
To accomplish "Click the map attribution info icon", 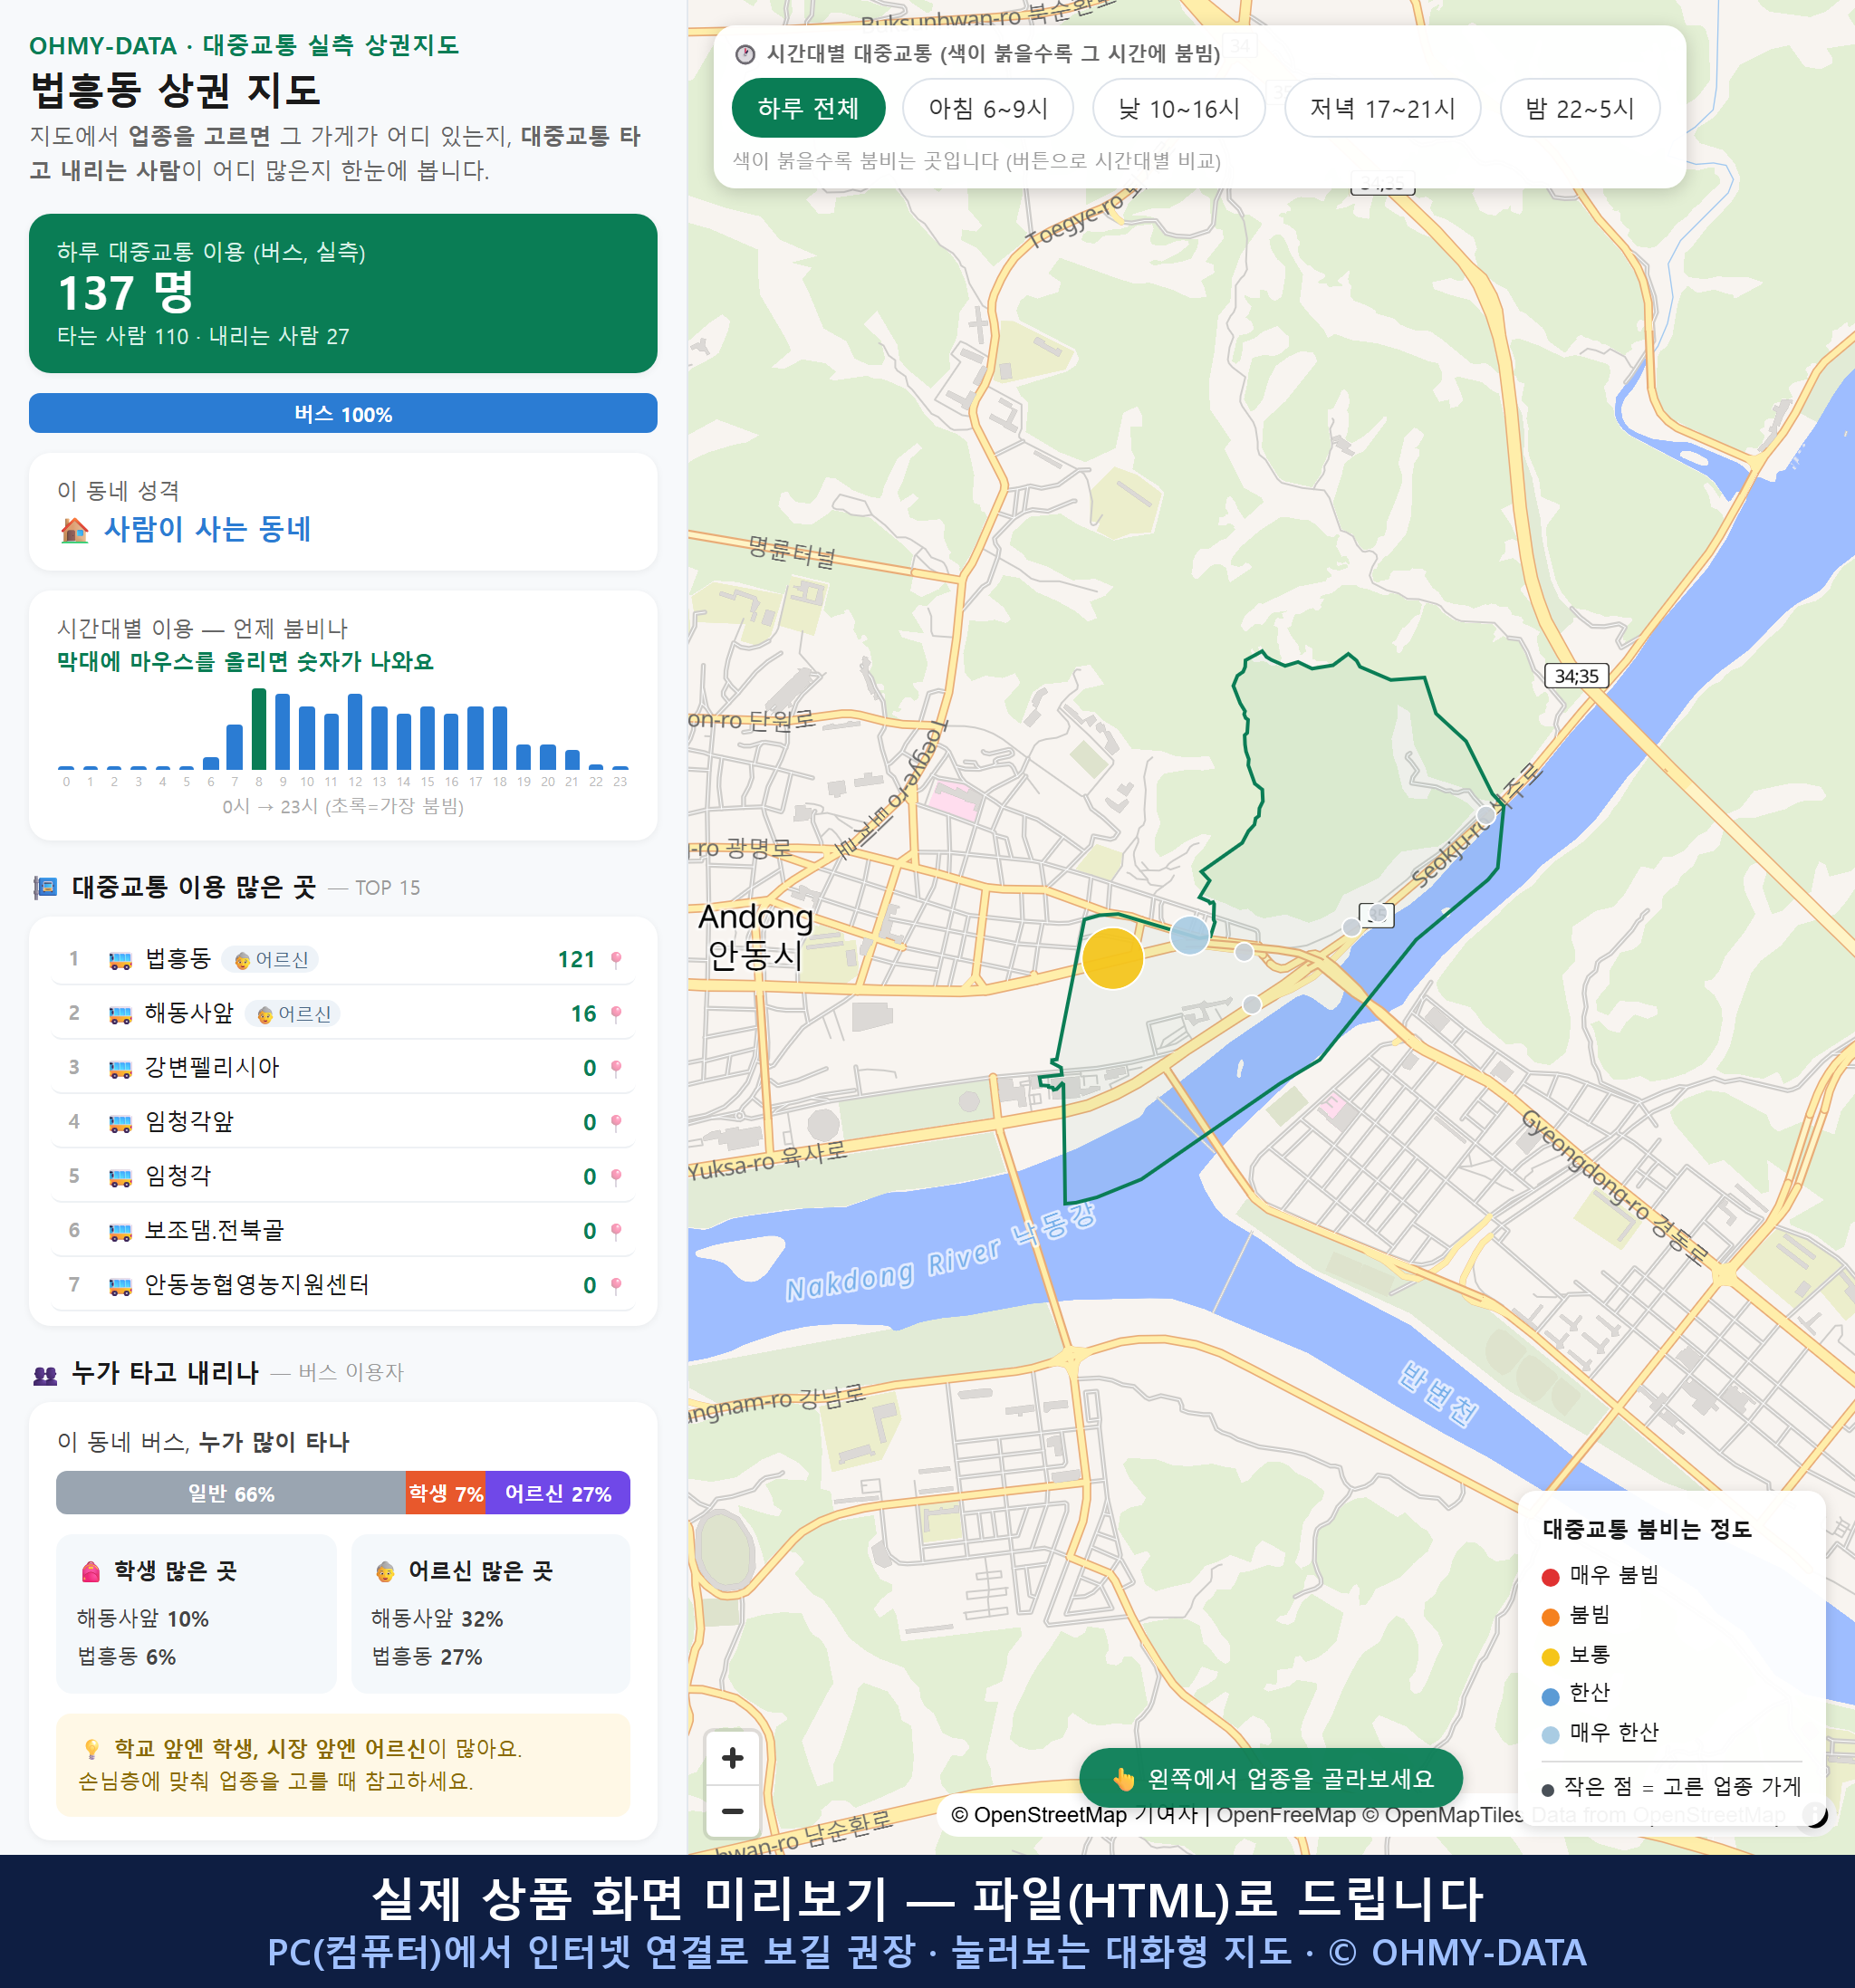I will 1815,1814.
